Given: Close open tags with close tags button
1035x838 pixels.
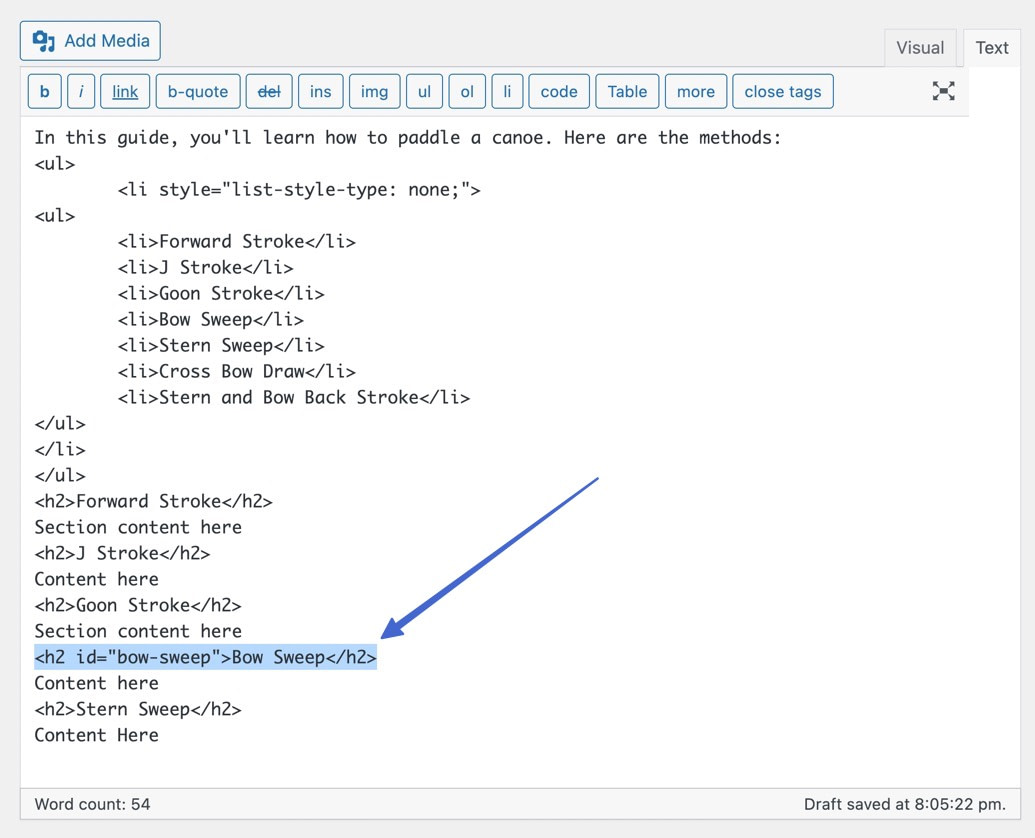Looking at the screenshot, I should point(782,91).
